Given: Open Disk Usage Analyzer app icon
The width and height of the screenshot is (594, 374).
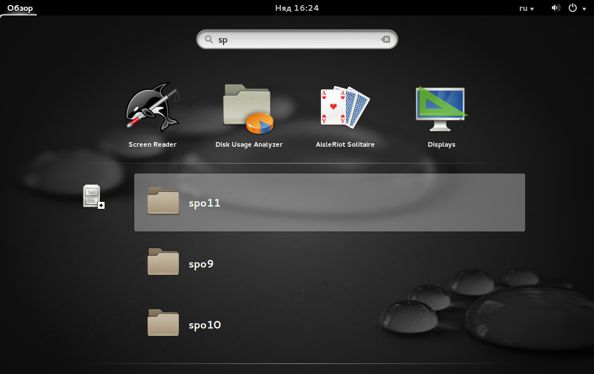Looking at the screenshot, I should (248, 109).
